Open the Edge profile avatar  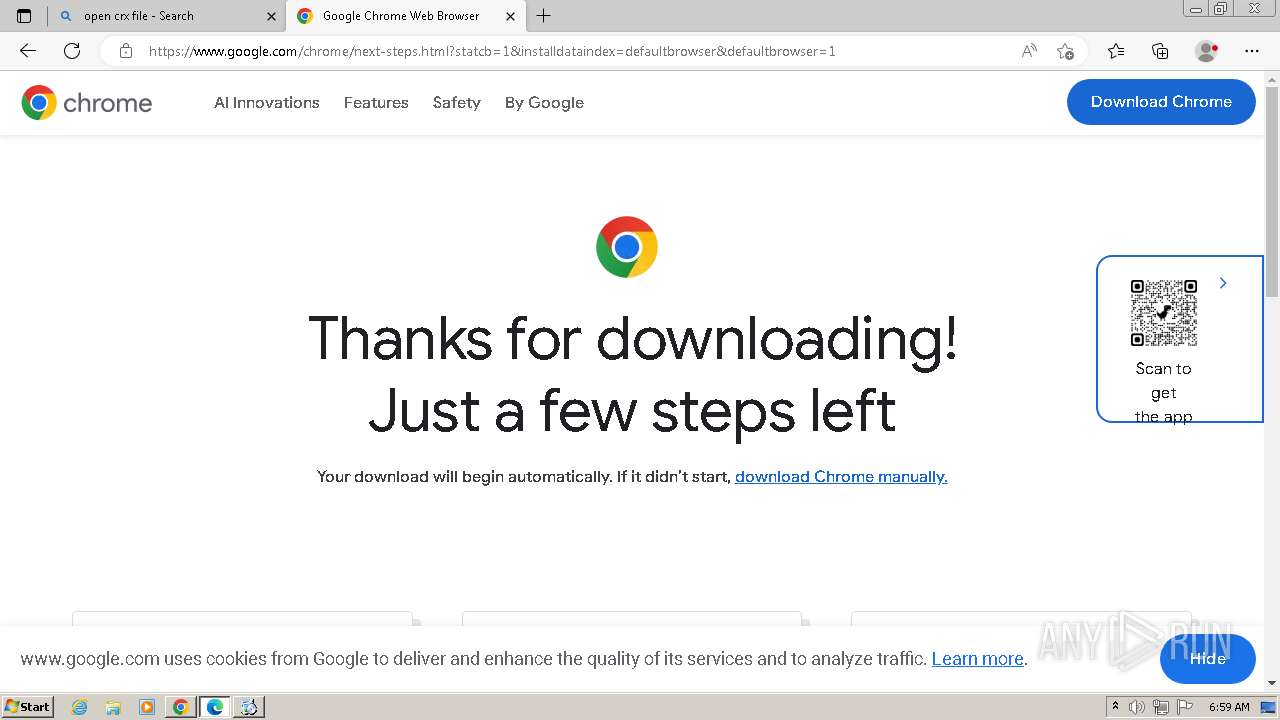click(1207, 51)
